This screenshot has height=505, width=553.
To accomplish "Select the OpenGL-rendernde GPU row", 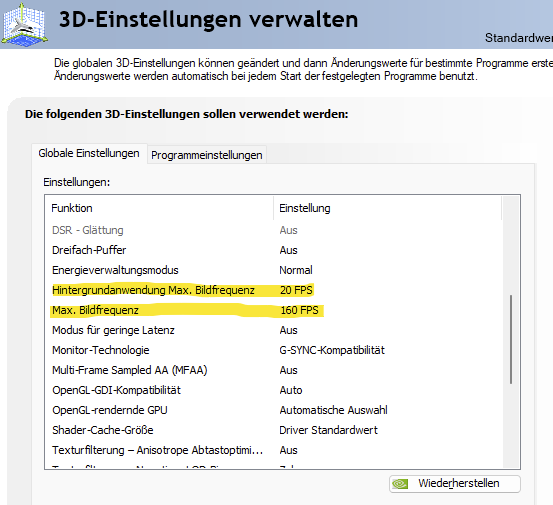I will point(273,410).
